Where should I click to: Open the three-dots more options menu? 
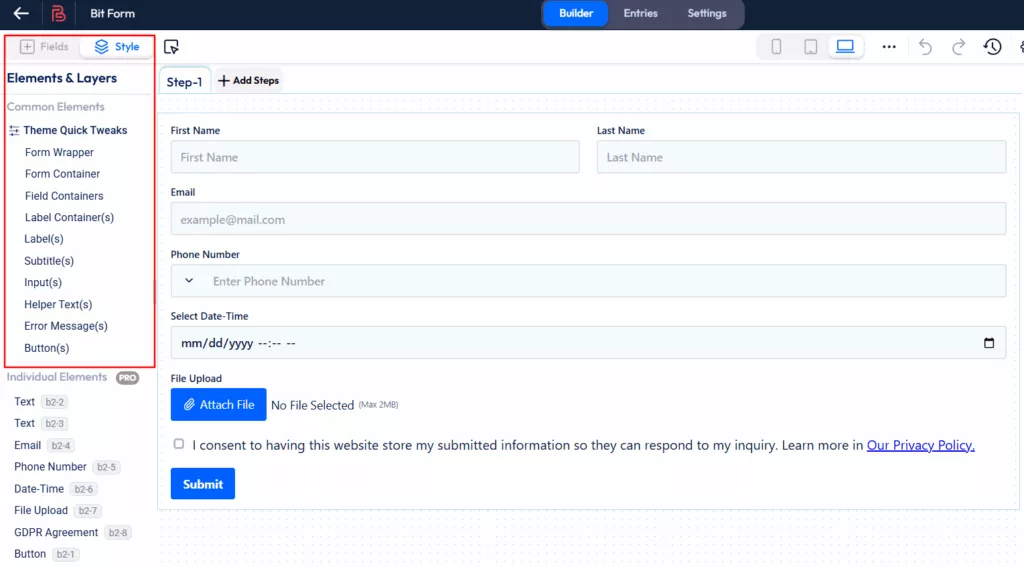(889, 47)
